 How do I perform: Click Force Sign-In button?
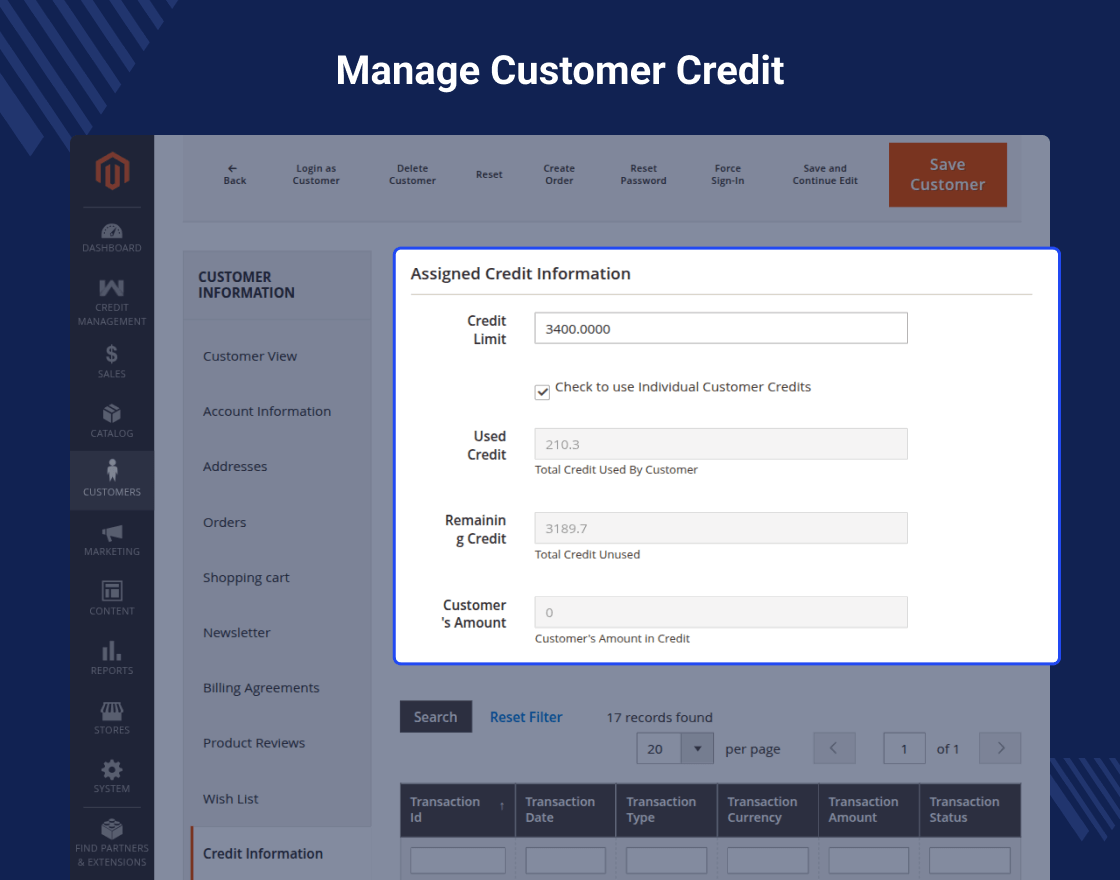(x=727, y=174)
